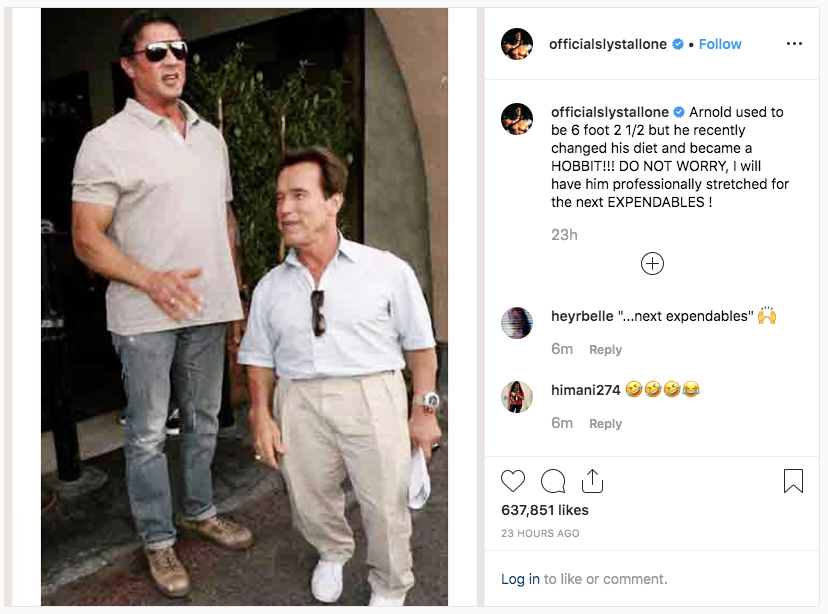
Task: Click the post photo
Action: tap(244, 305)
